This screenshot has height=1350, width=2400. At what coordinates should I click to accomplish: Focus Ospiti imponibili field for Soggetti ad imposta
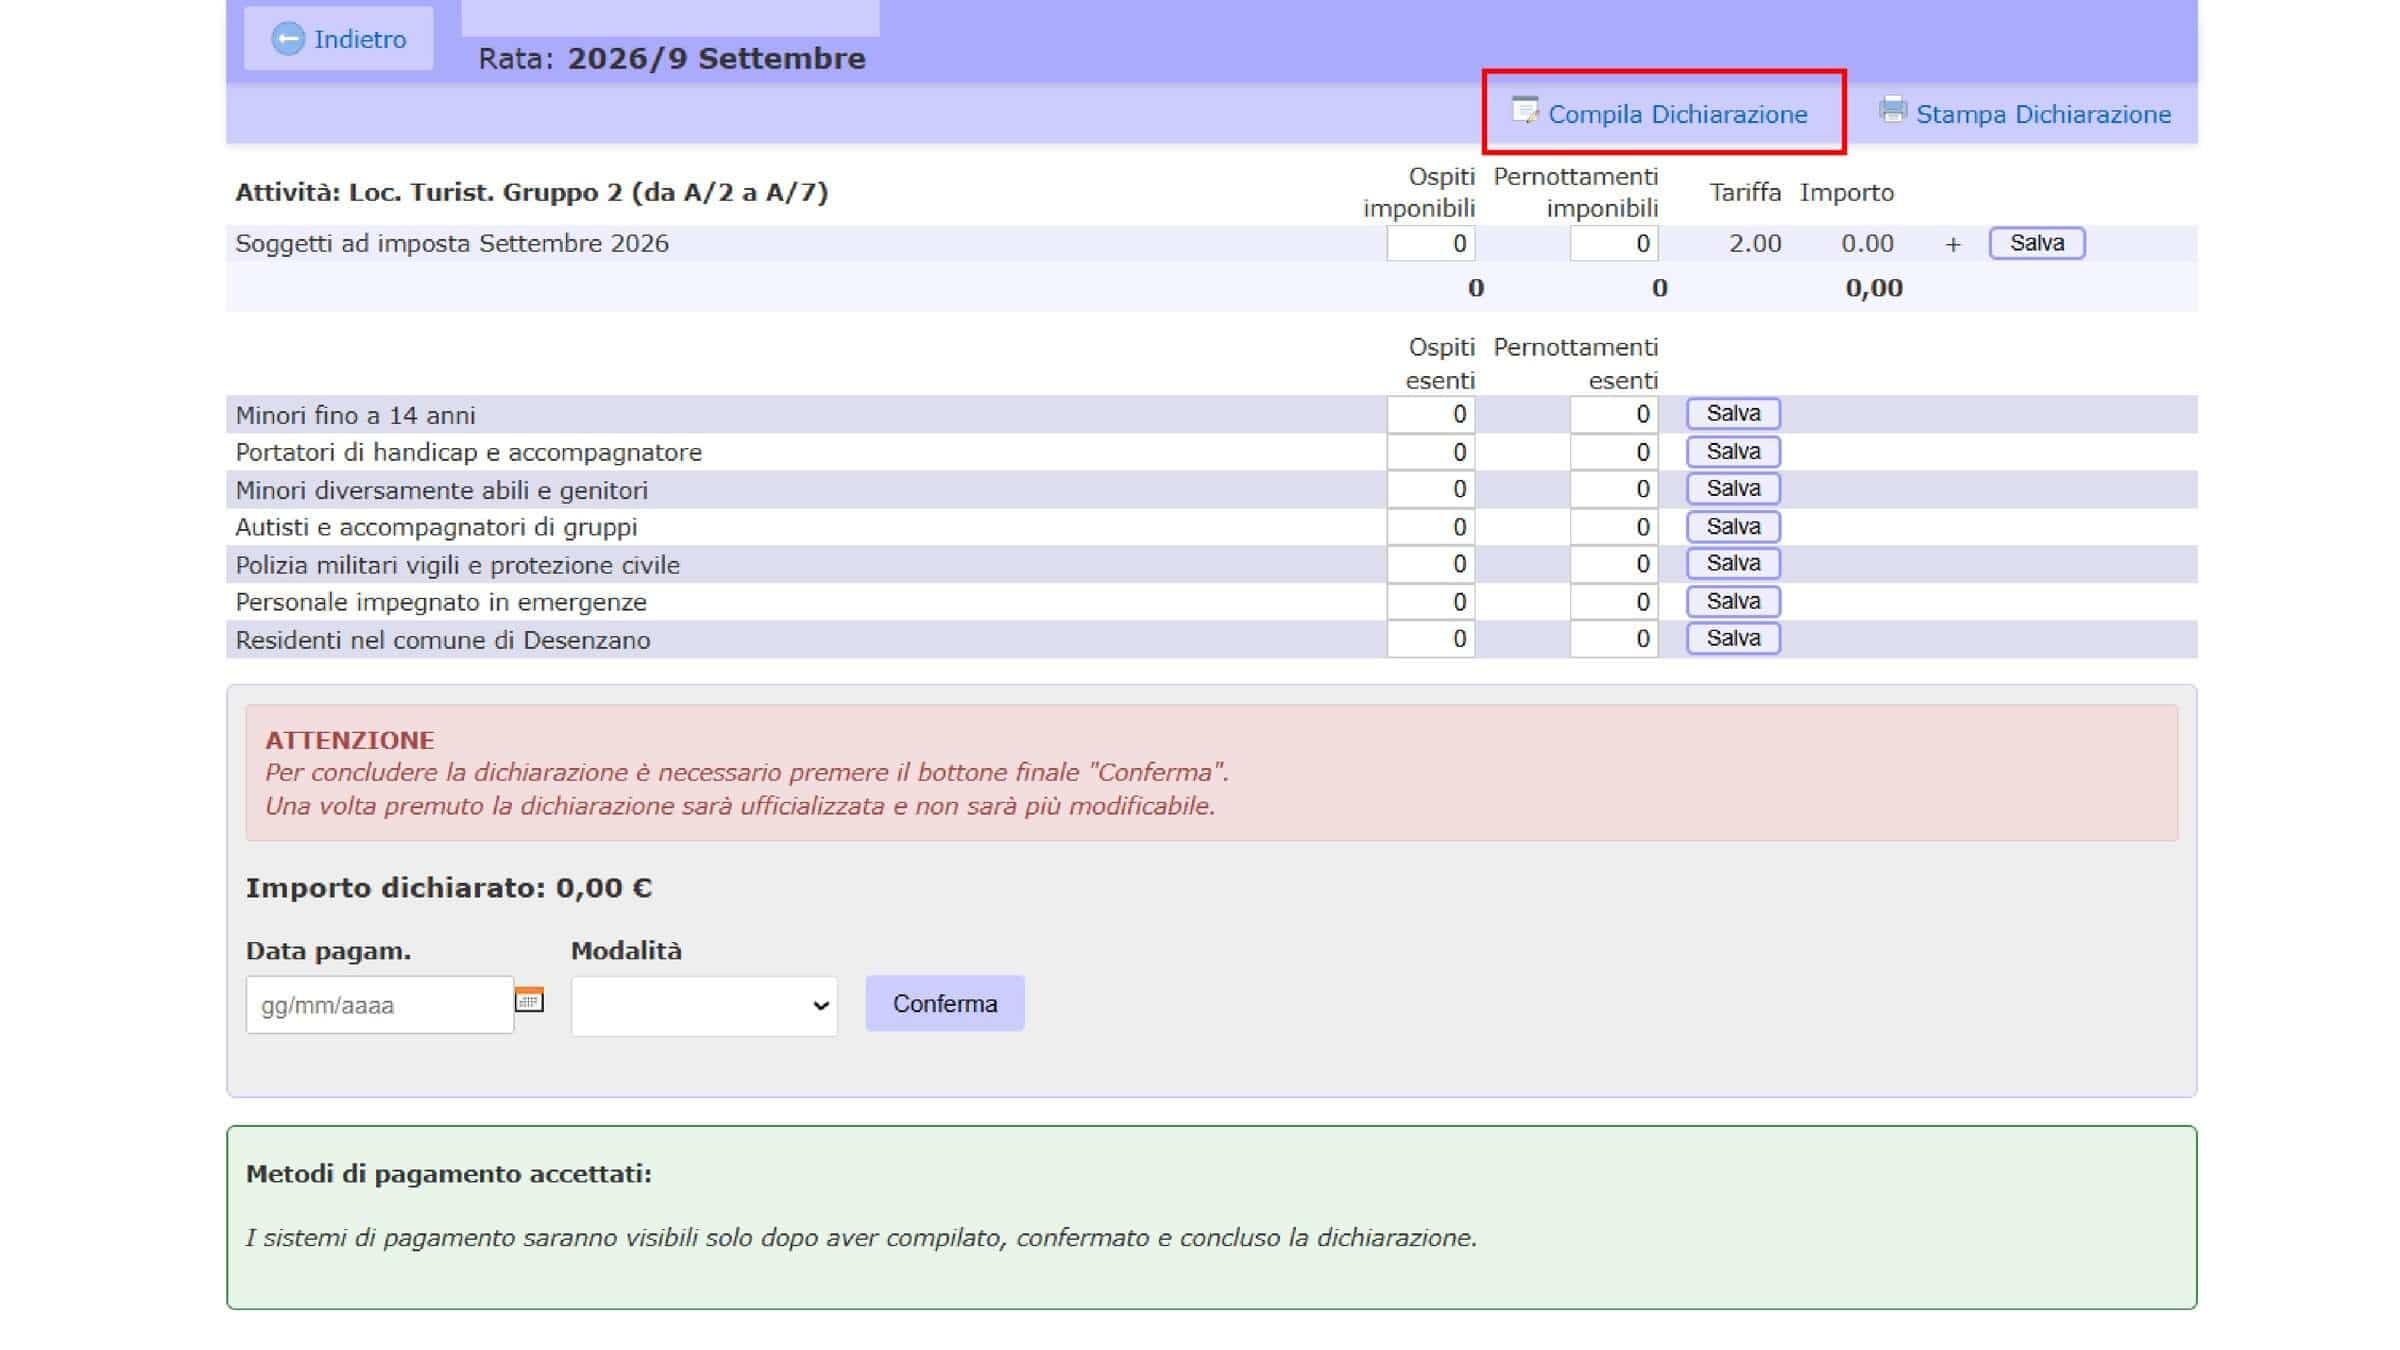[x=1430, y=243]
